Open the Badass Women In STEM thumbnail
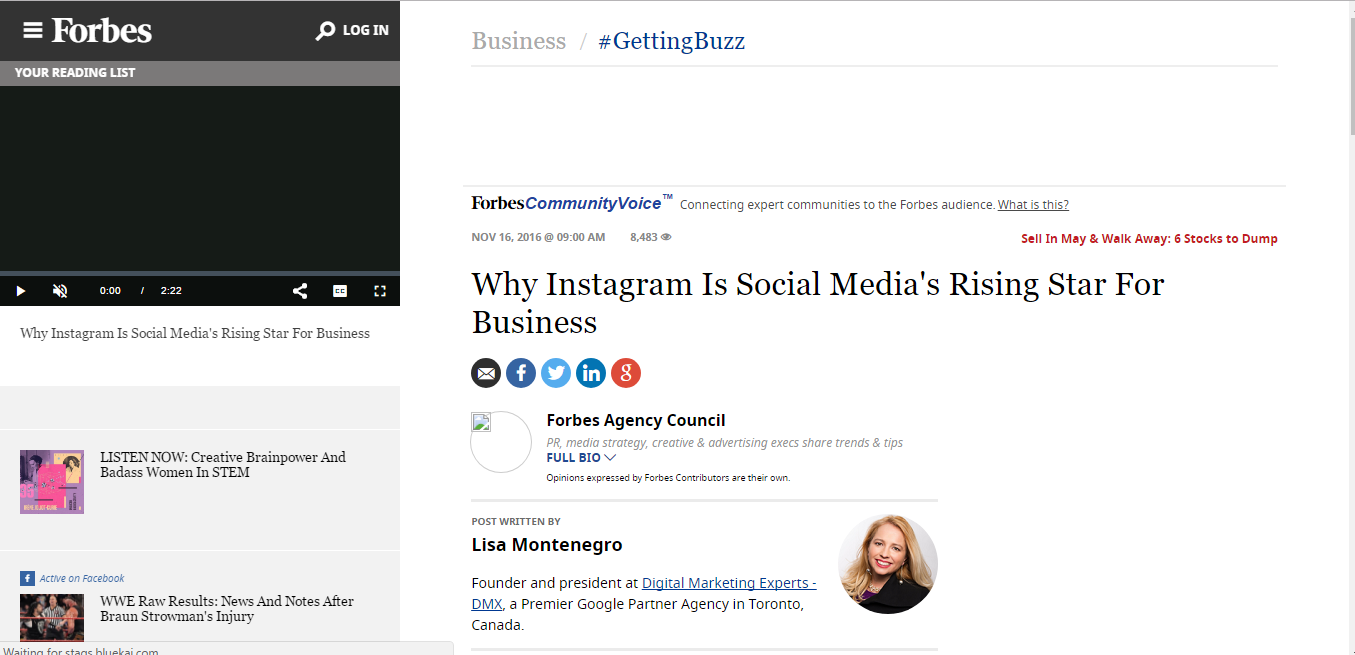Viewport: 1355px width, 655px height. point(52,482)
